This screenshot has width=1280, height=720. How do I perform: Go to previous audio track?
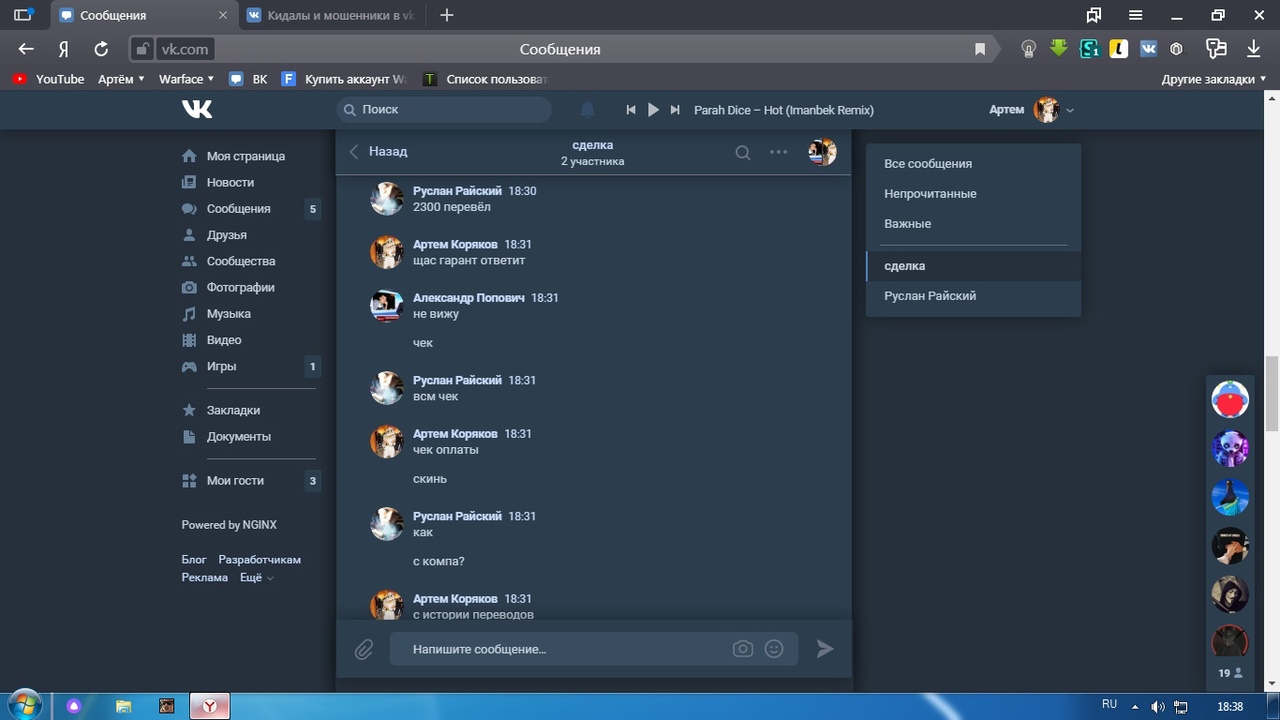click(631, 110)
